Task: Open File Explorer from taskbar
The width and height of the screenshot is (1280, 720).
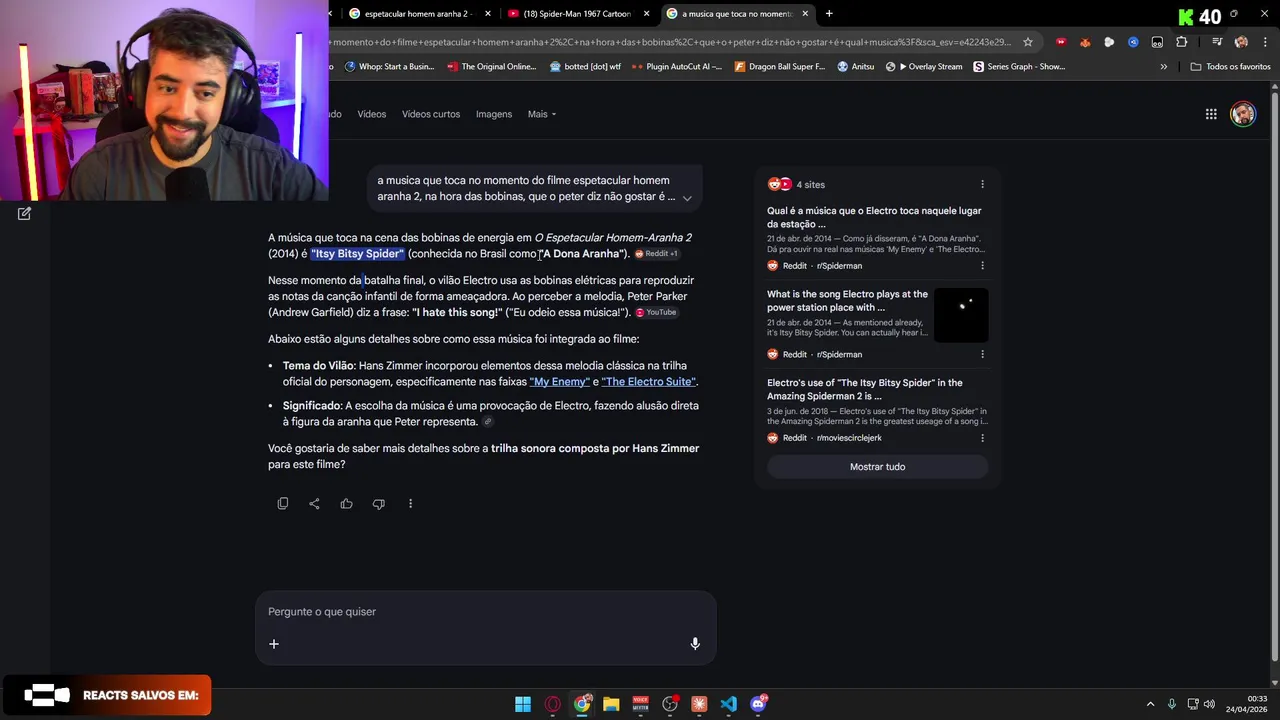Action: (x=611, y=704)
